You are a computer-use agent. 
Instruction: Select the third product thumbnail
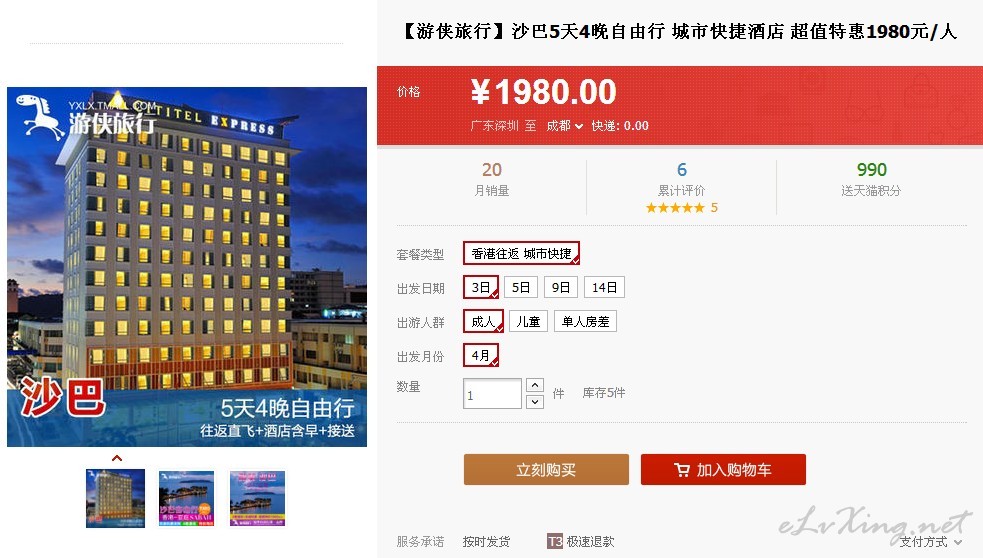[257, 498]
